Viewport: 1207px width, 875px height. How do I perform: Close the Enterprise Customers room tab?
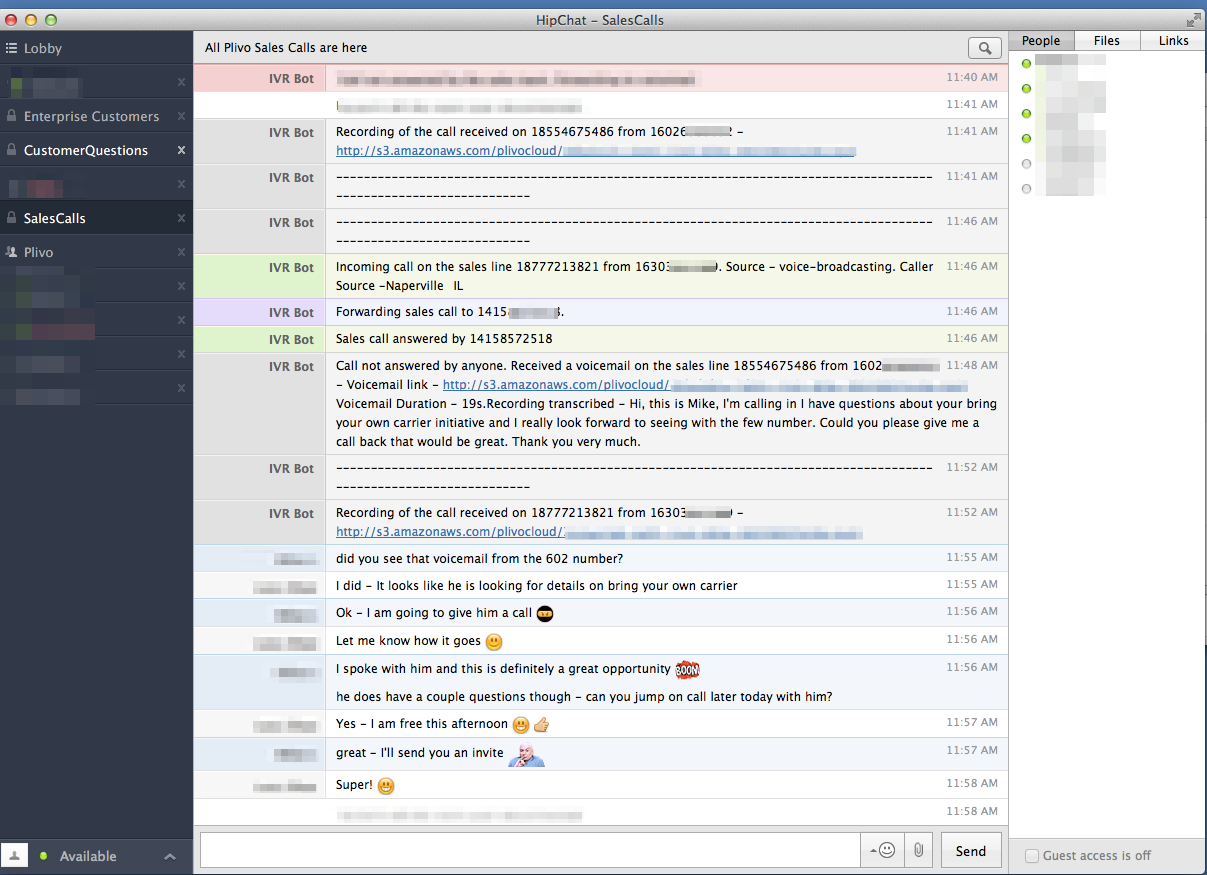point(181,116)
